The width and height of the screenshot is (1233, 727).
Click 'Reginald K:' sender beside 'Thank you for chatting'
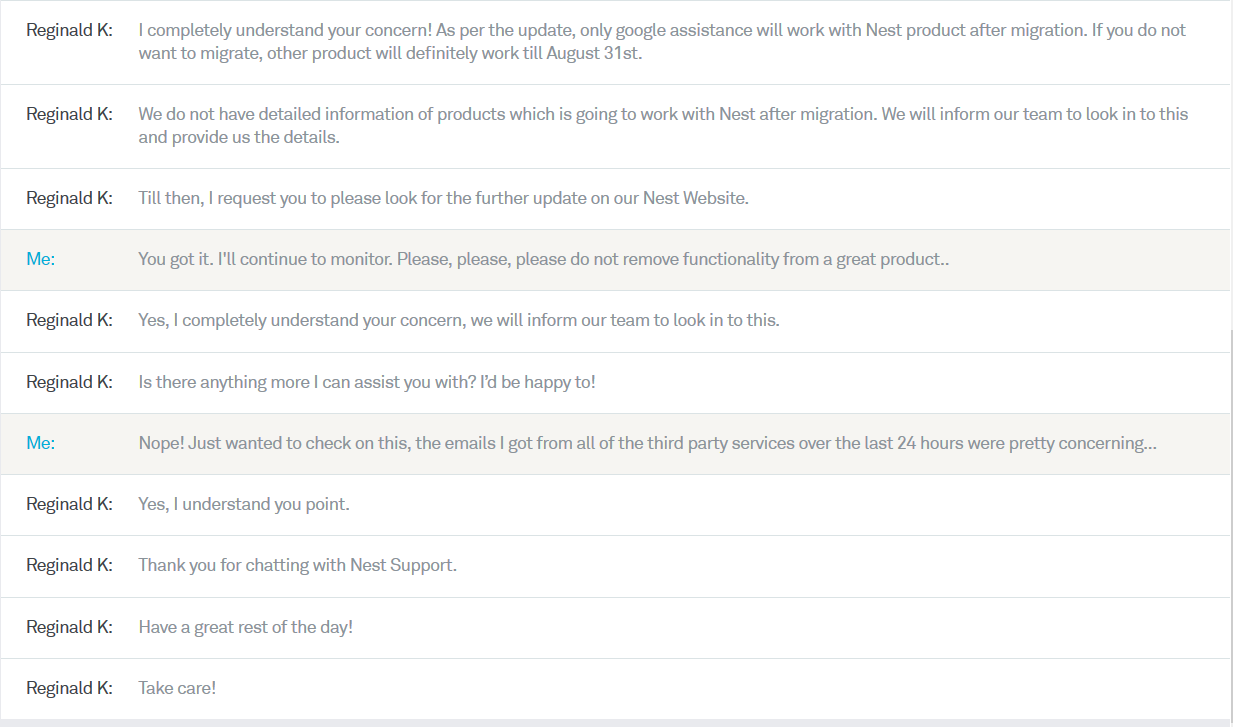pos(69,565)
